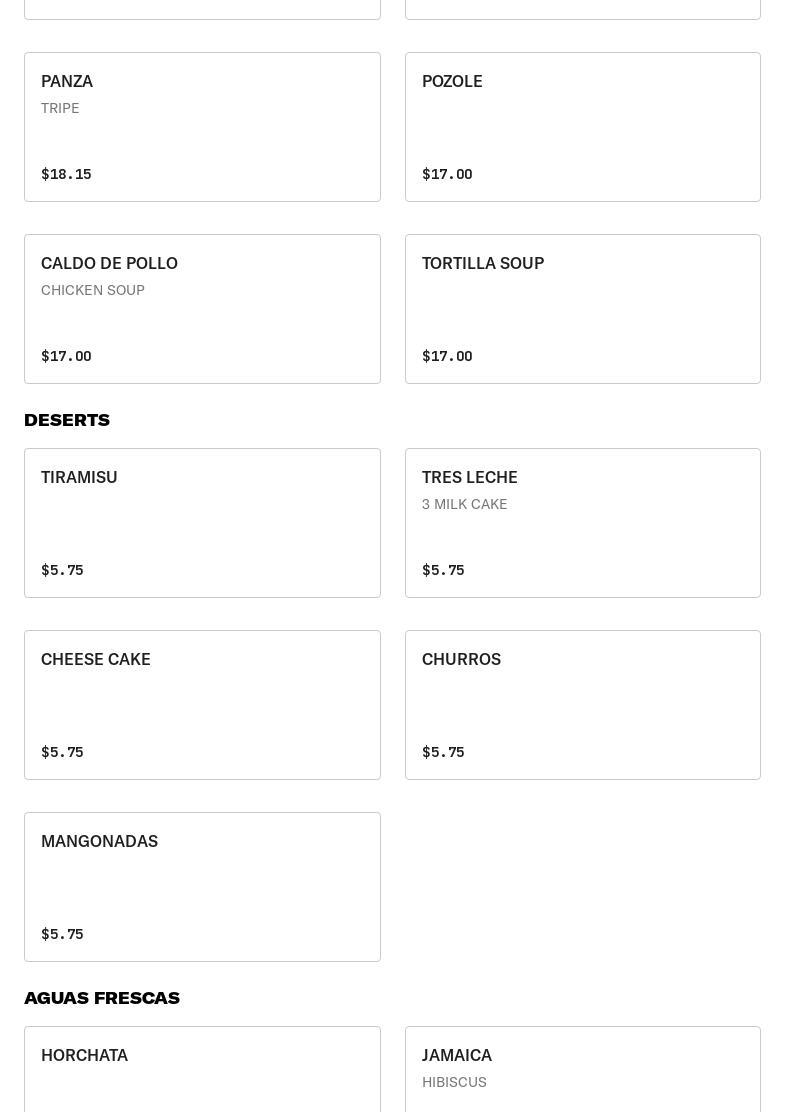Click the AGUAS FRESCAS section heading
The height and width of the screenshot is (1112, 785).
102,998
